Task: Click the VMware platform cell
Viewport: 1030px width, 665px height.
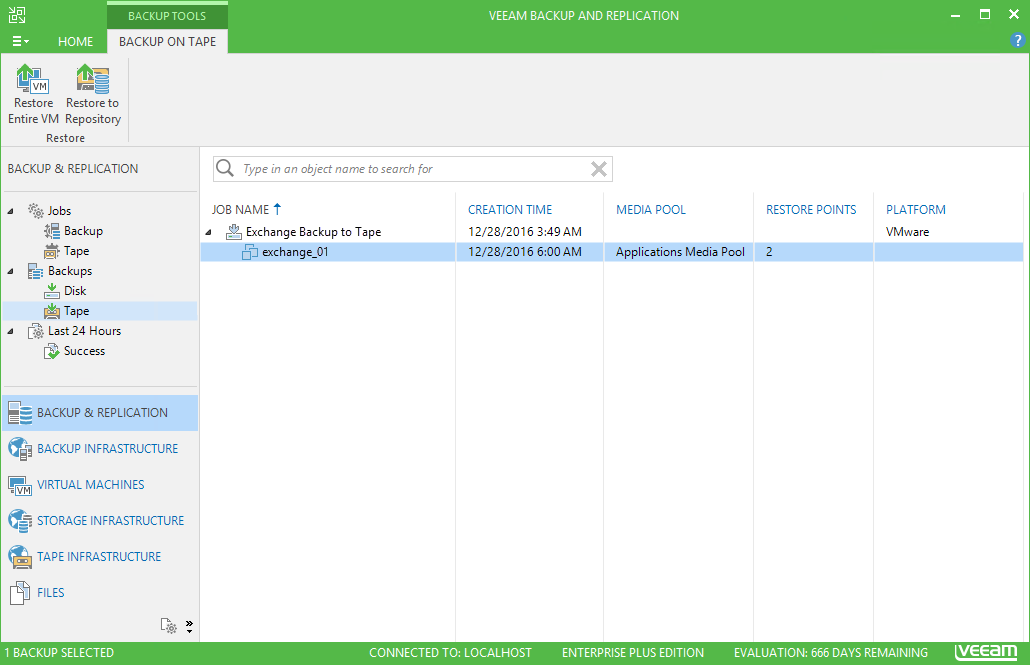Action: [907, 232]
